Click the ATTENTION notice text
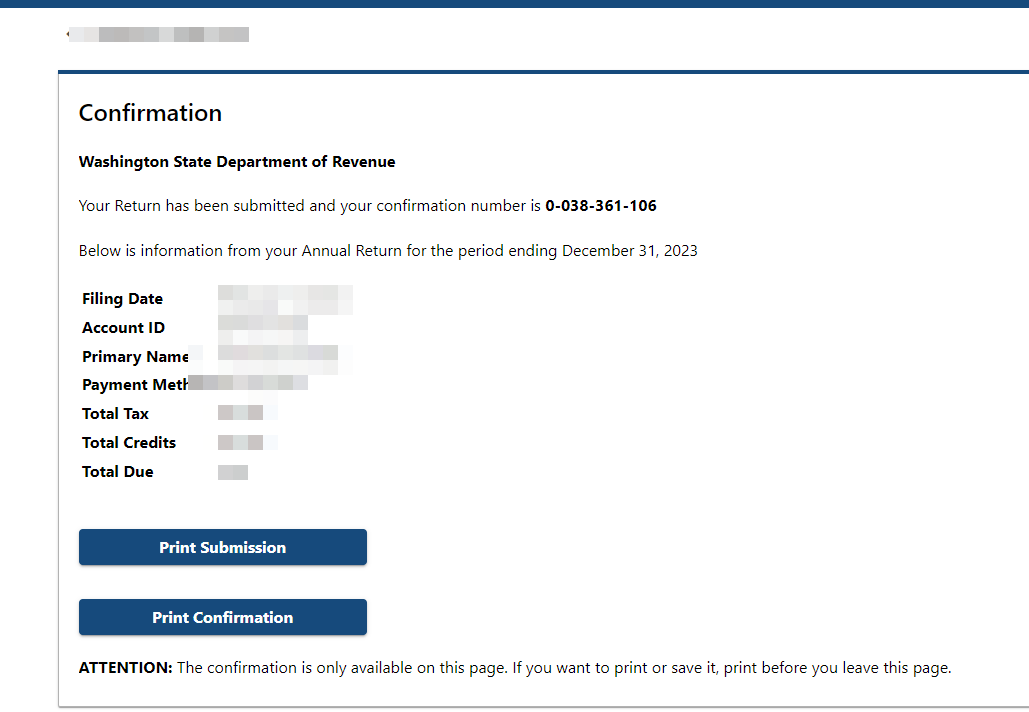The image size is (1029, 712). click(514, 668)
